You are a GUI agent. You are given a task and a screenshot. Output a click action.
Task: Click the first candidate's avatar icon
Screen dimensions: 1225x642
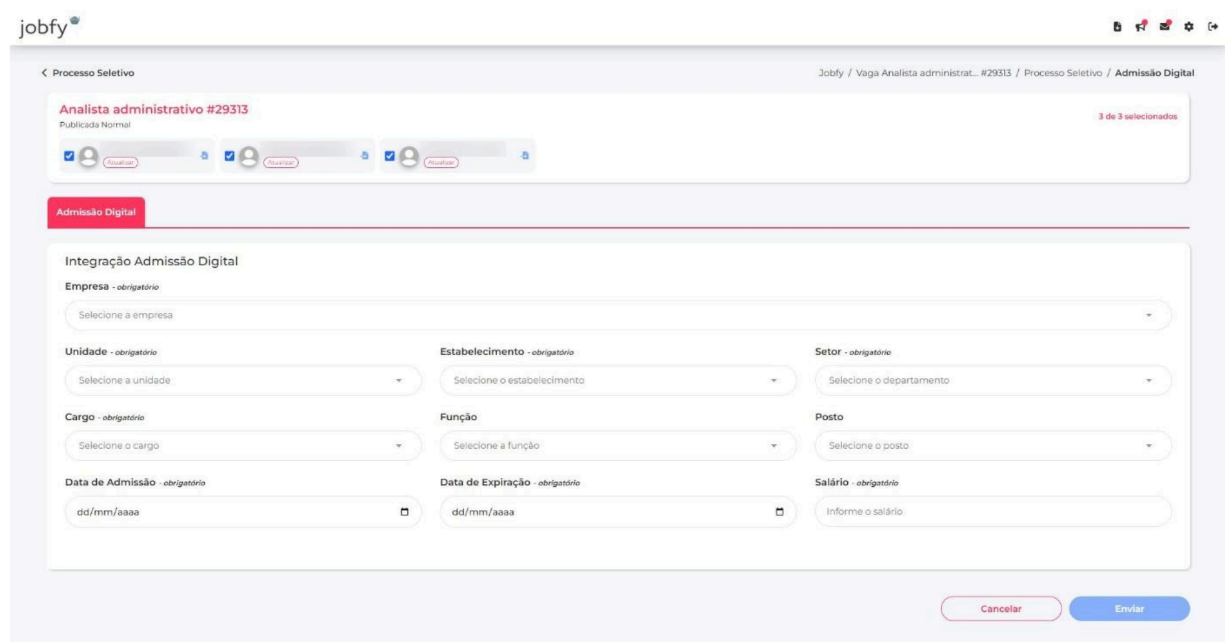point(87,156)
